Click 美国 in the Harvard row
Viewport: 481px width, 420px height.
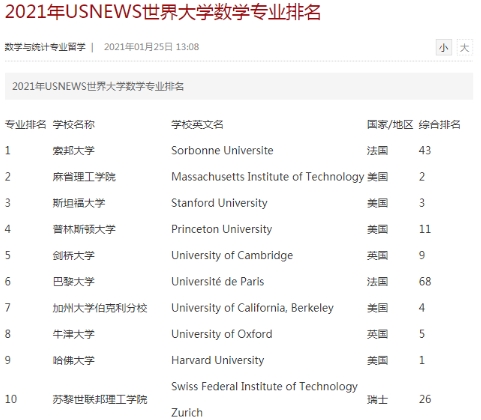pos(378,360)
